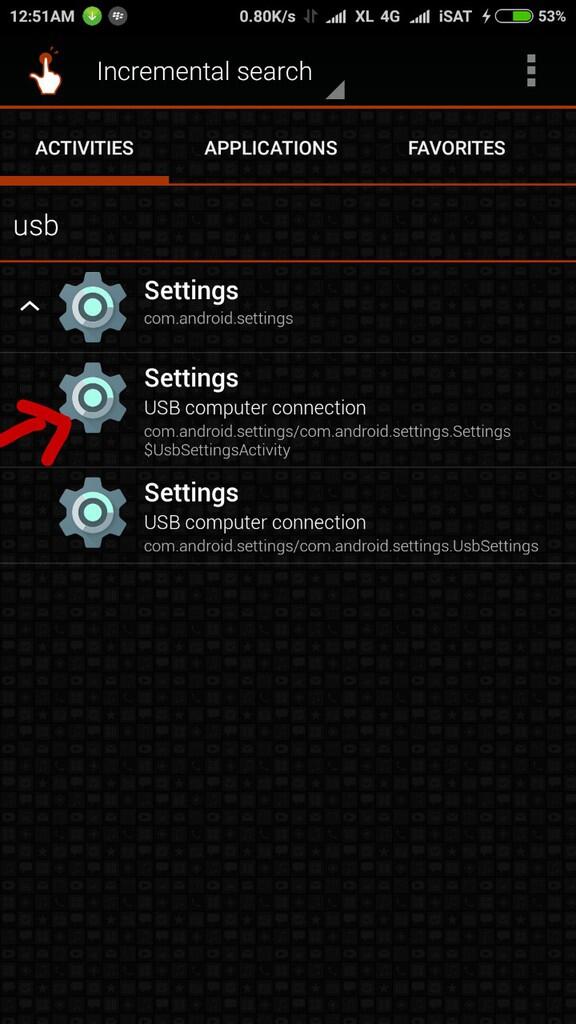Collapse the Settings group with the chevron
This screenshot has height=1024, width=576.
tap(29, 306)
